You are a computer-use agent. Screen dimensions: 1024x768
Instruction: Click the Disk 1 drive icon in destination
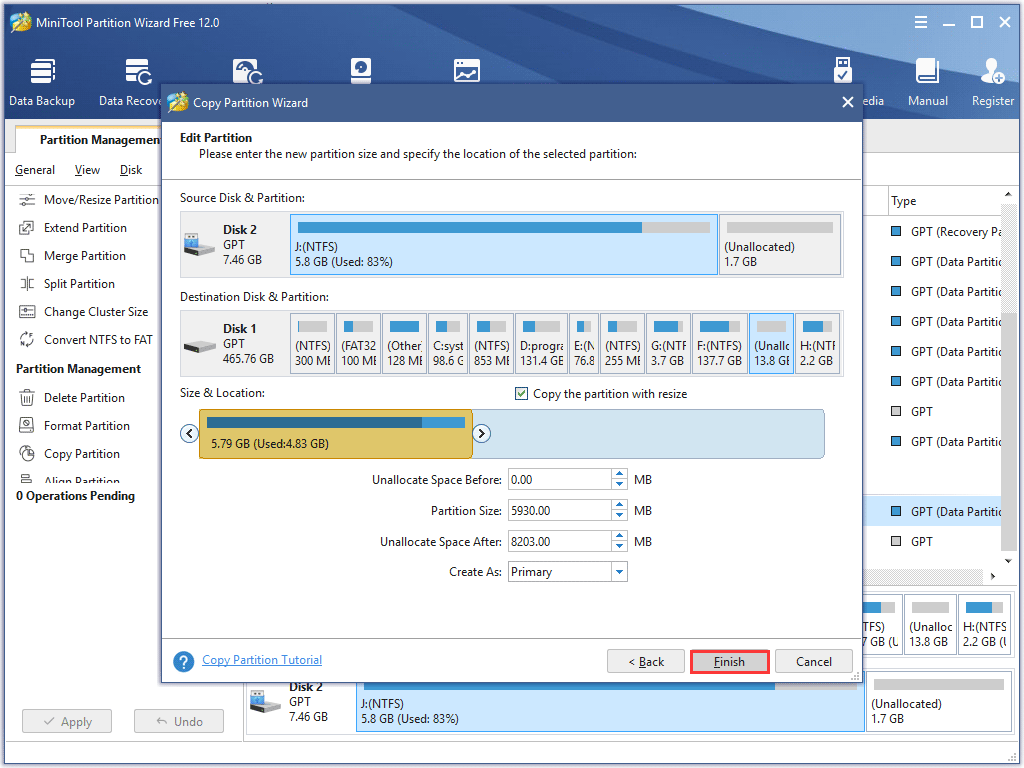click(199, 345)
